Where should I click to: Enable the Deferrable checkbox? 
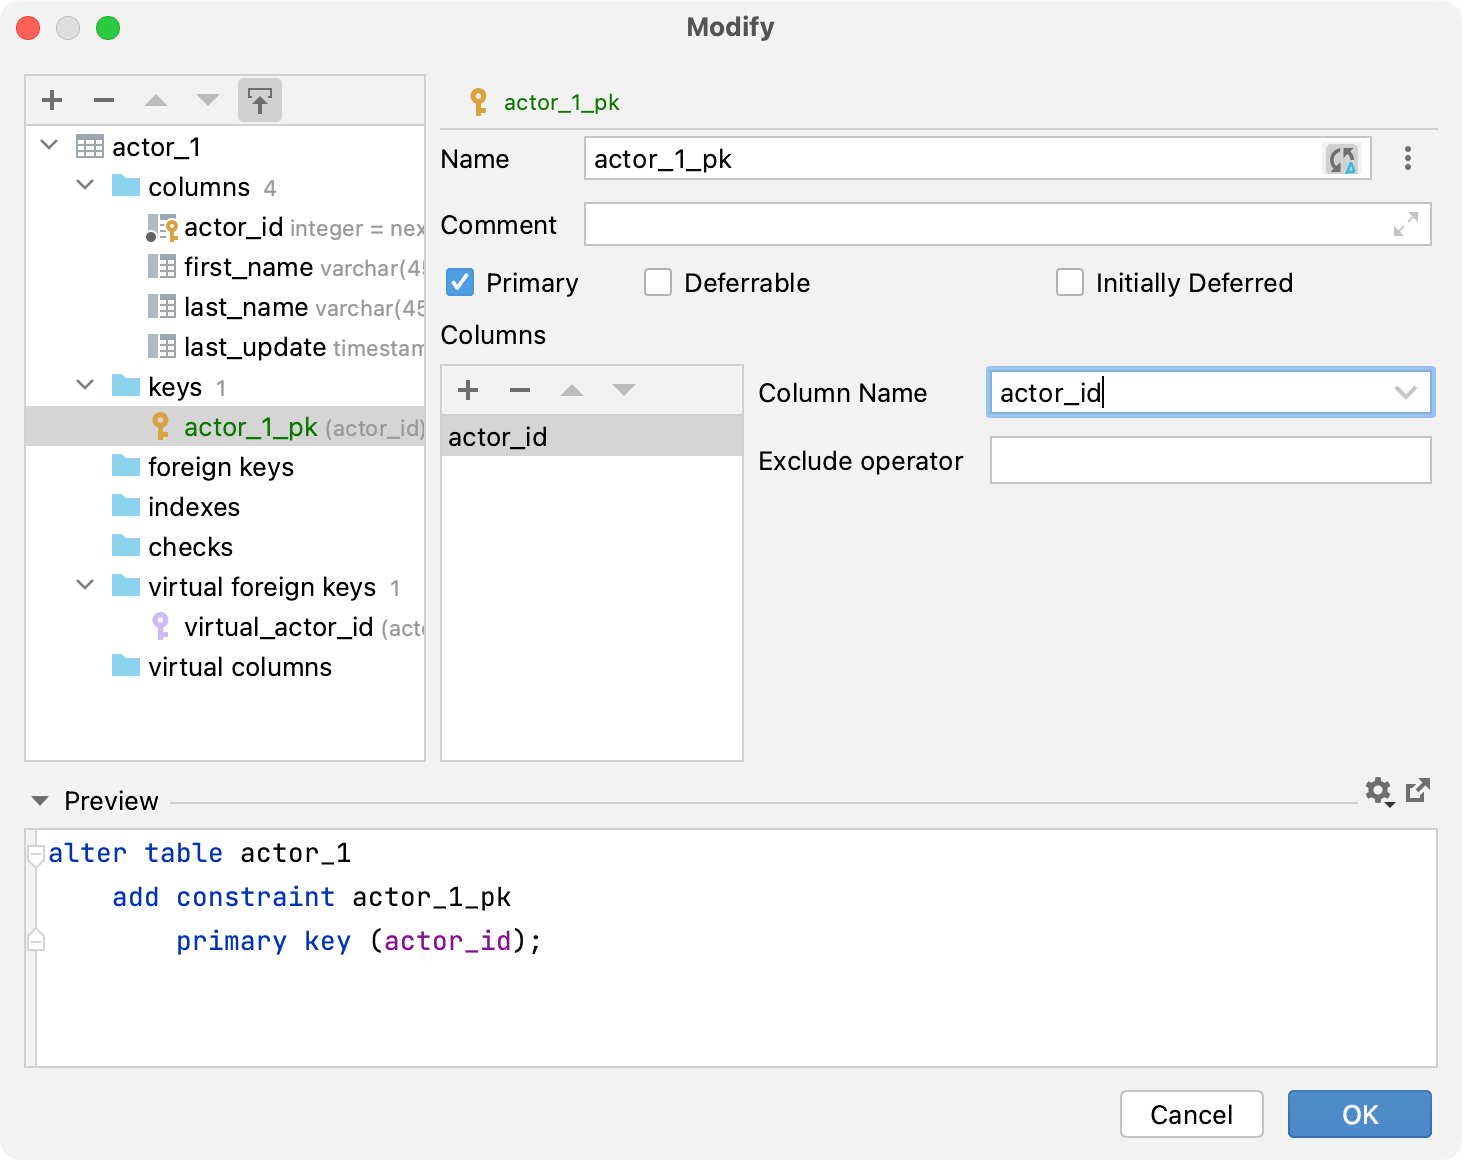(657, 283)
